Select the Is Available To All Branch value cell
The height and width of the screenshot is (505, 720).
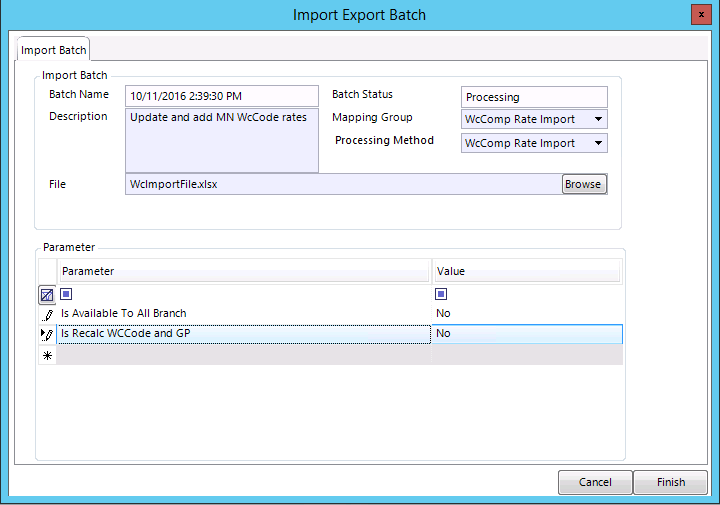(x=526, y=314)
